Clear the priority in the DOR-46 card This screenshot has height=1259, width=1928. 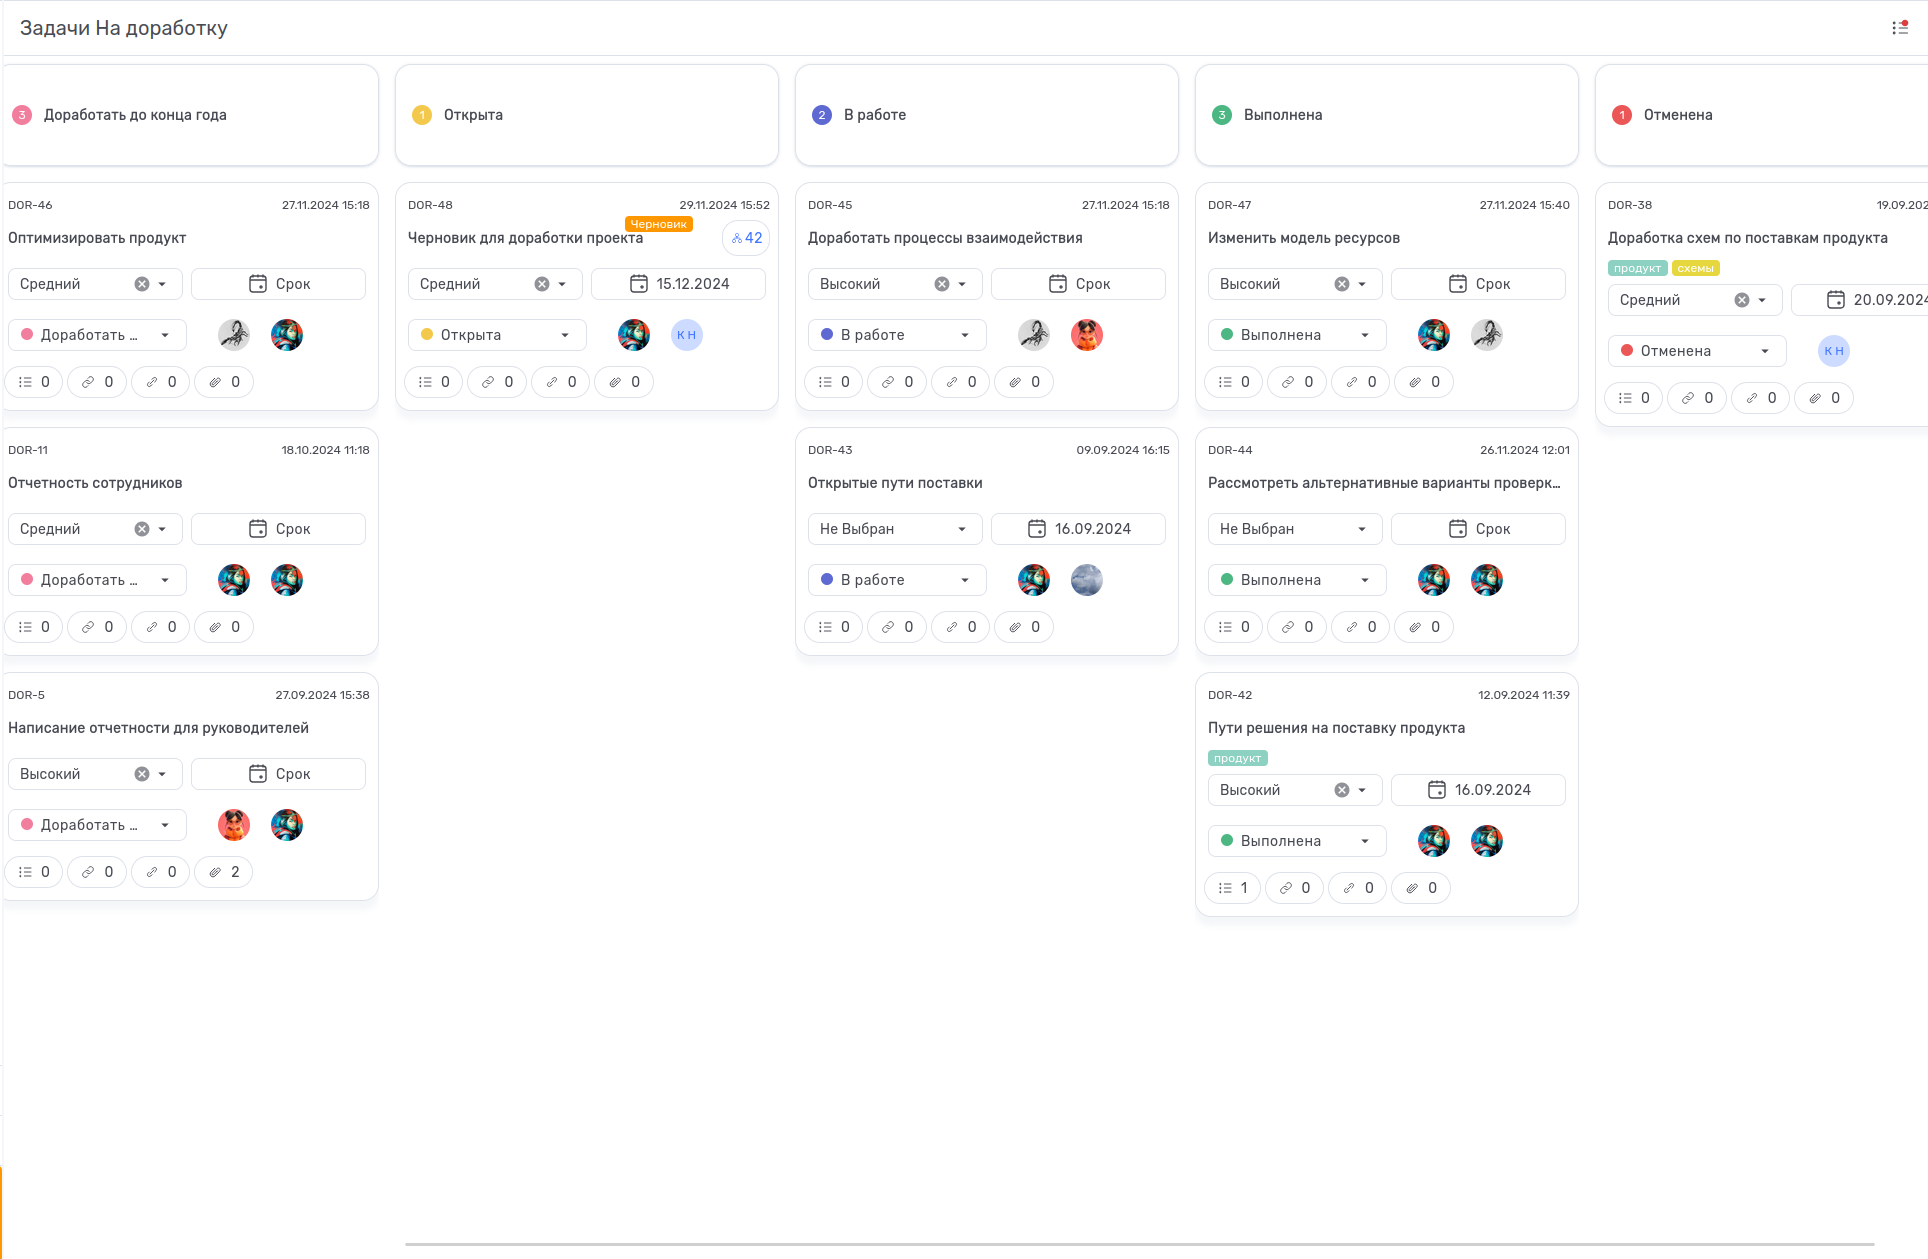coord(142,284)
